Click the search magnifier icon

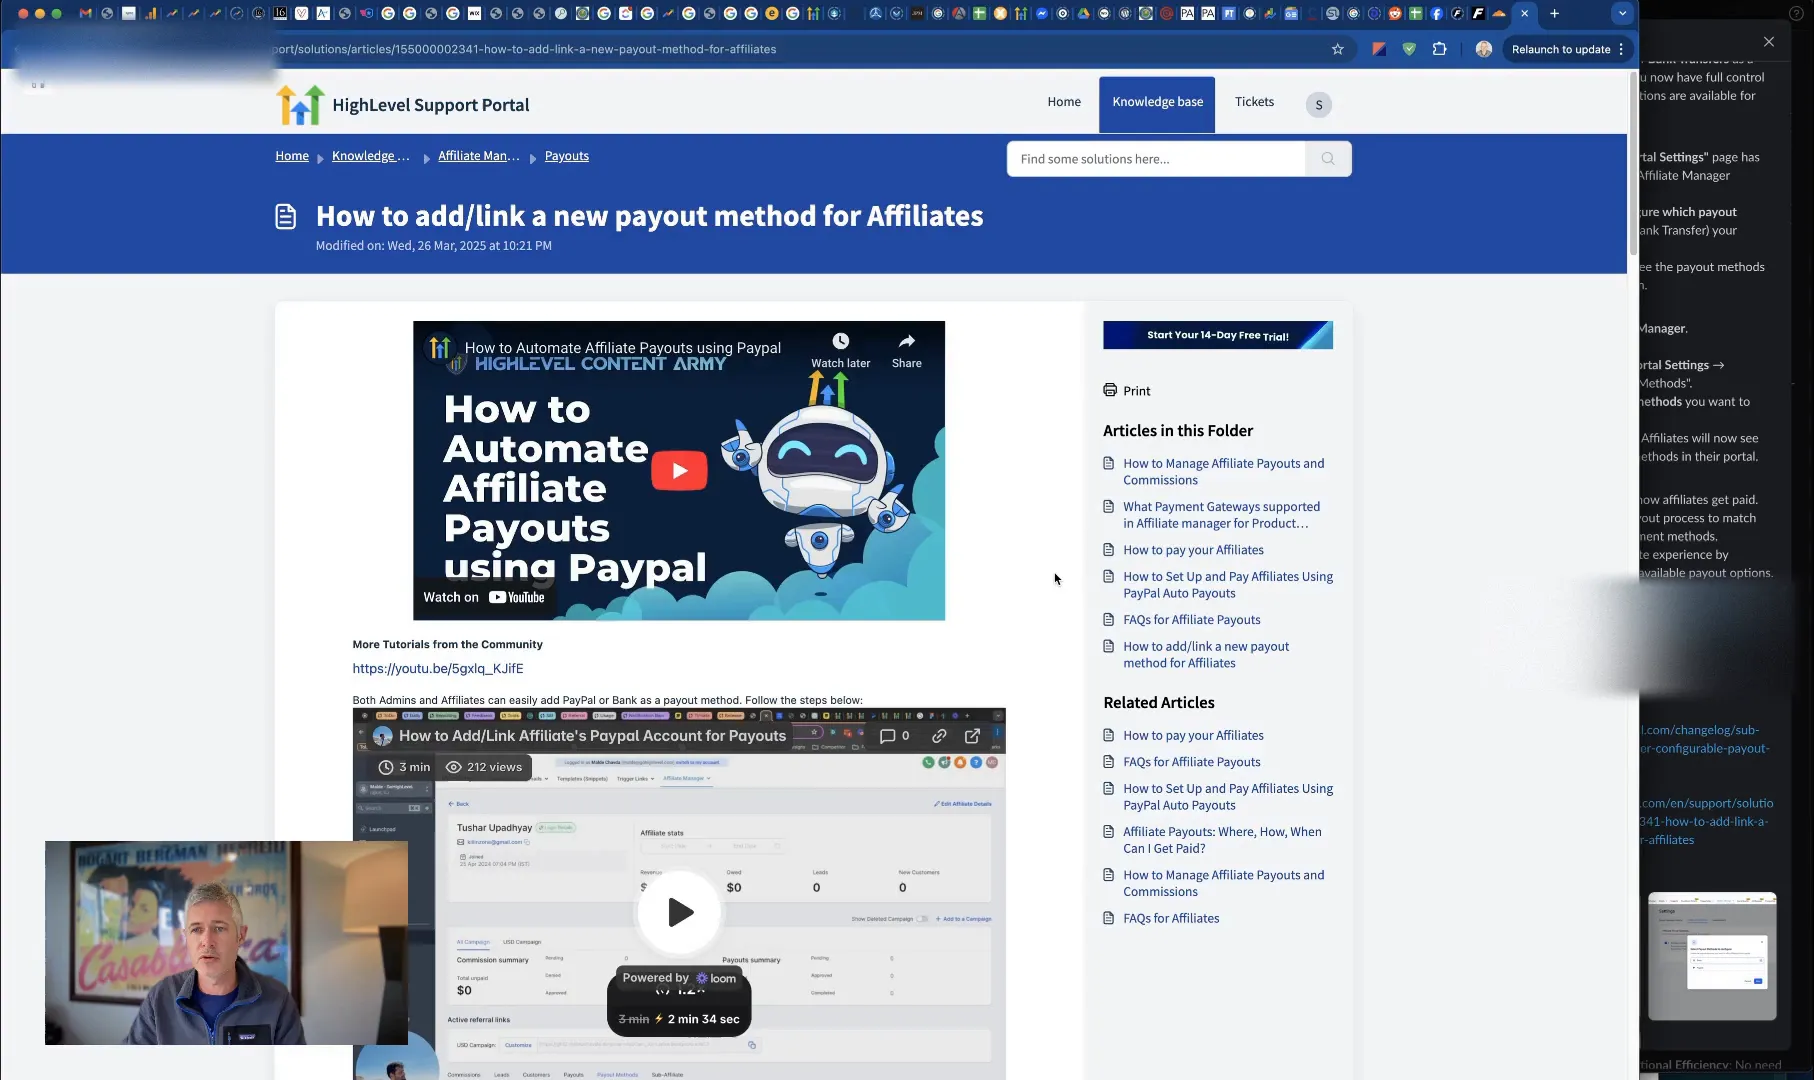click(1328, 159)
